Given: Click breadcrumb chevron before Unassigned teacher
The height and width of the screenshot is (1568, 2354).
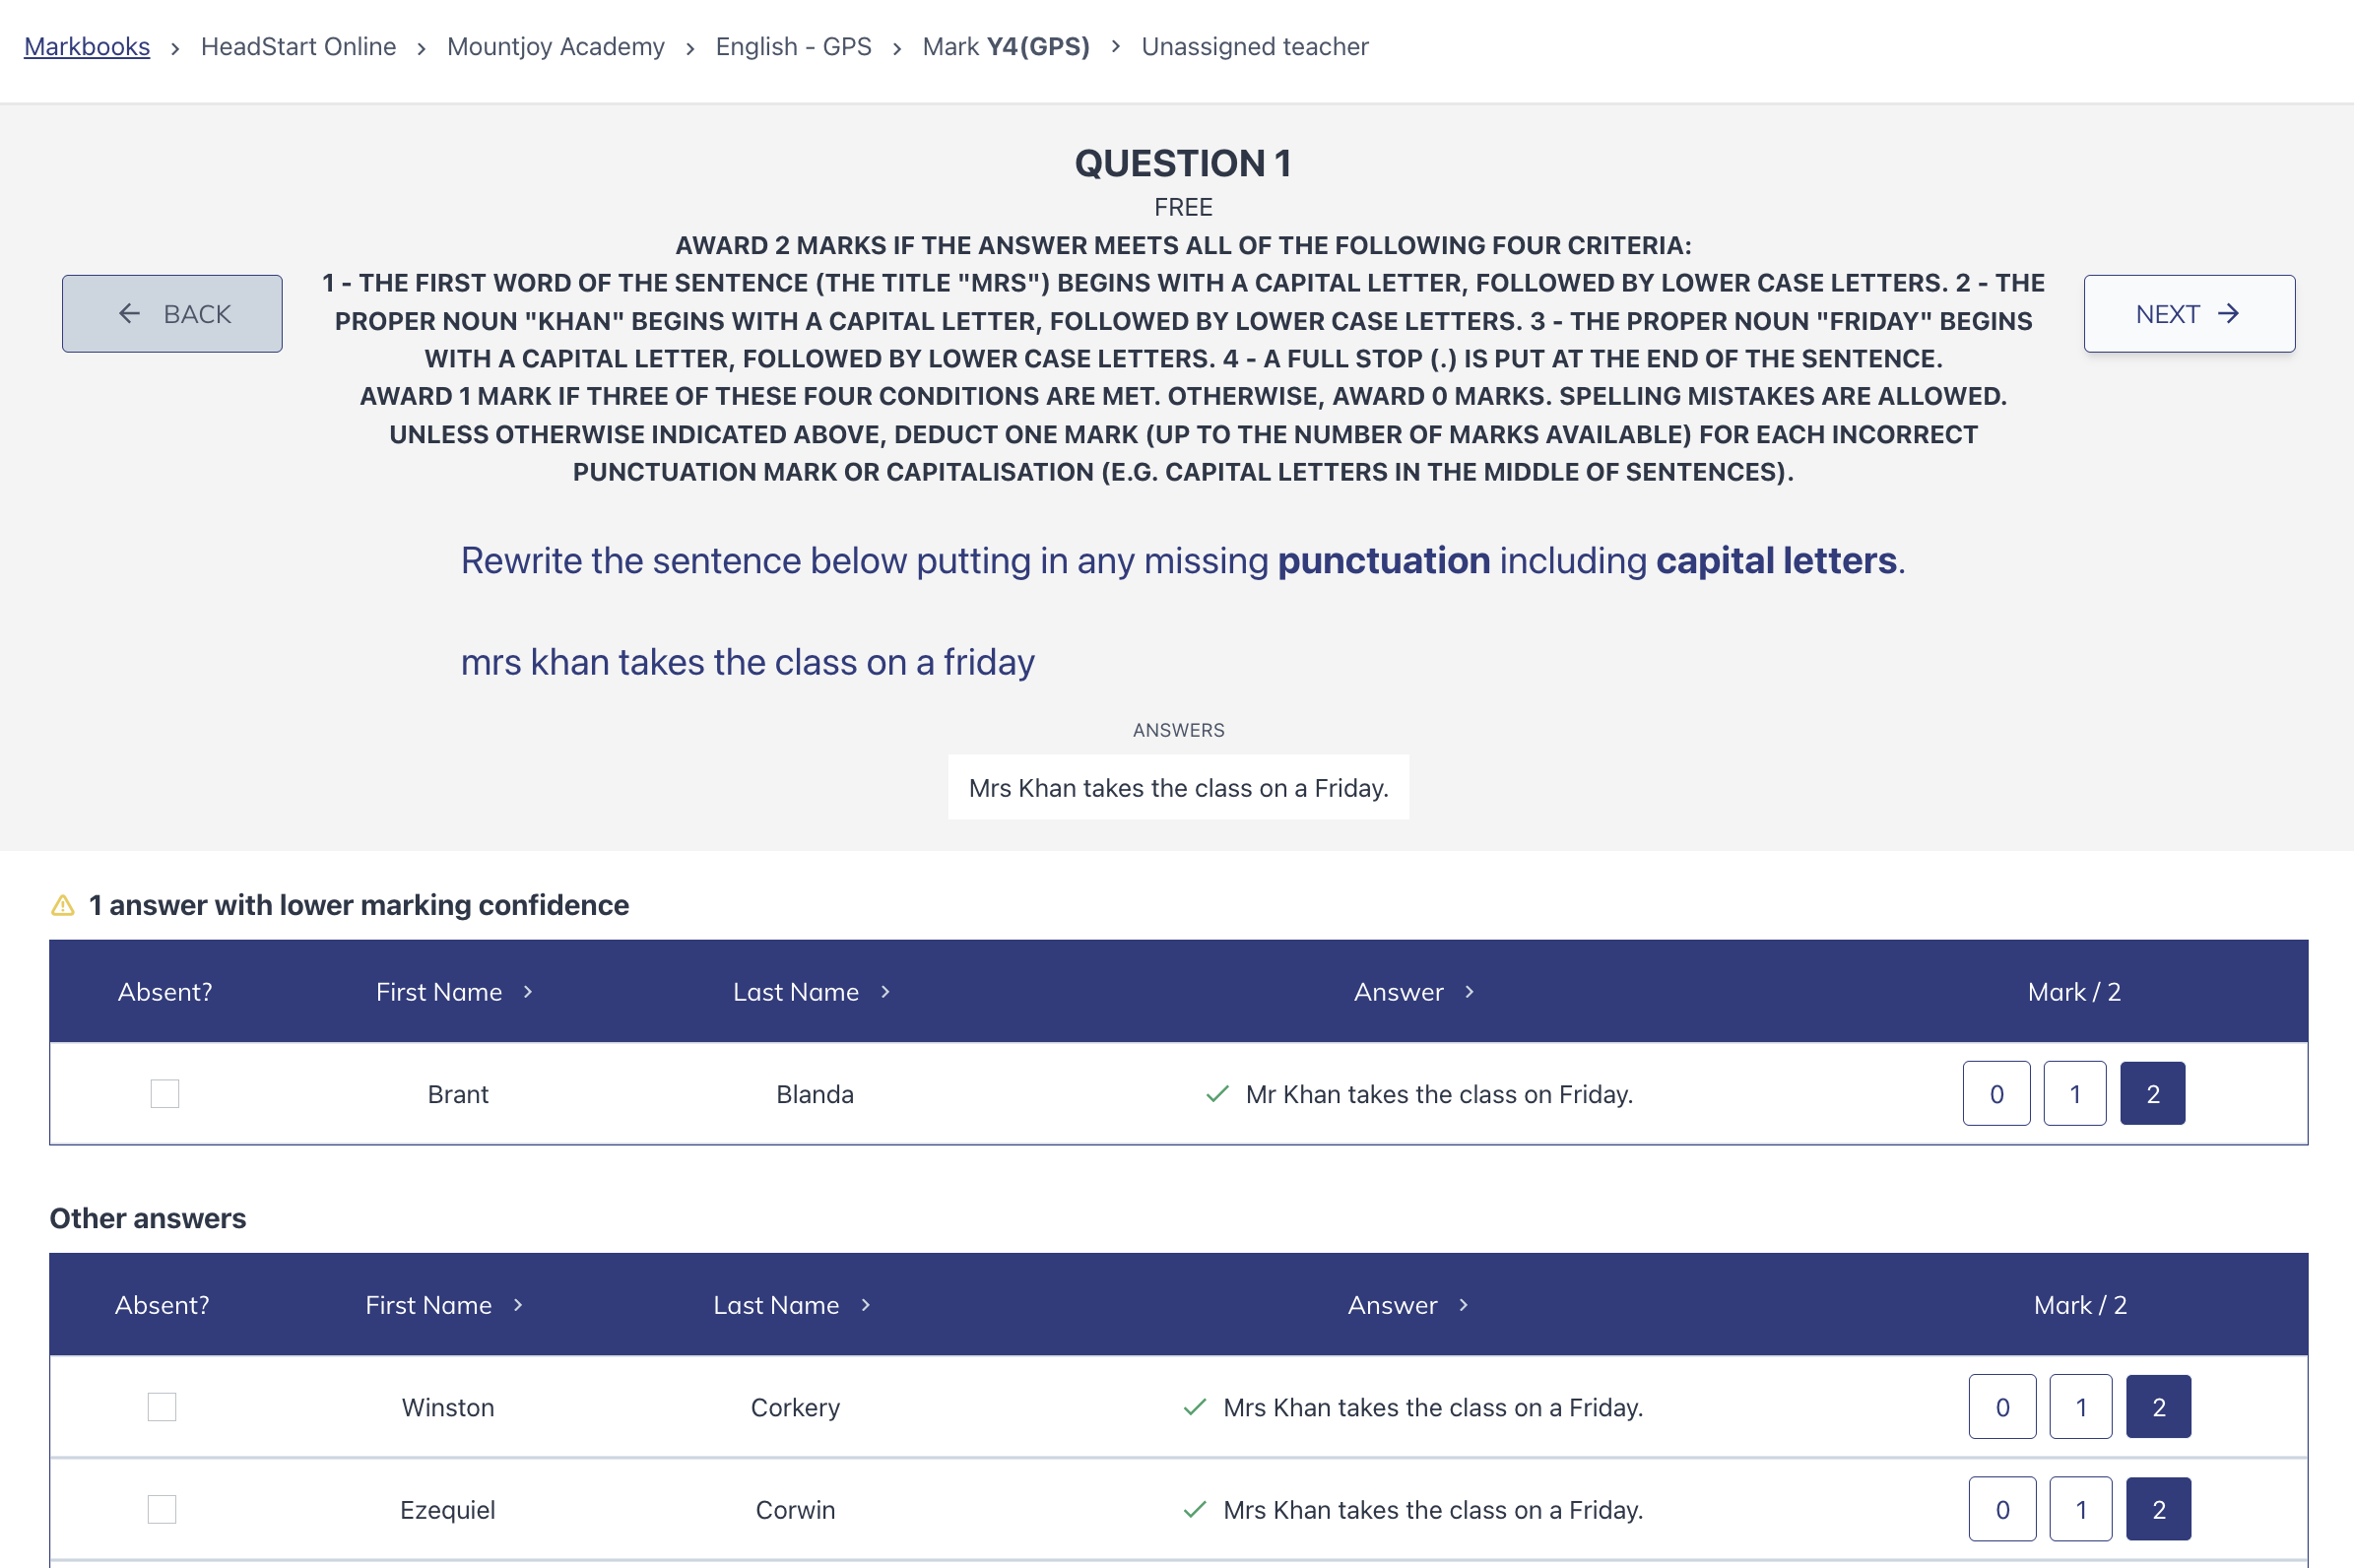Looking at the screenshot, I should click(1115, 46).
